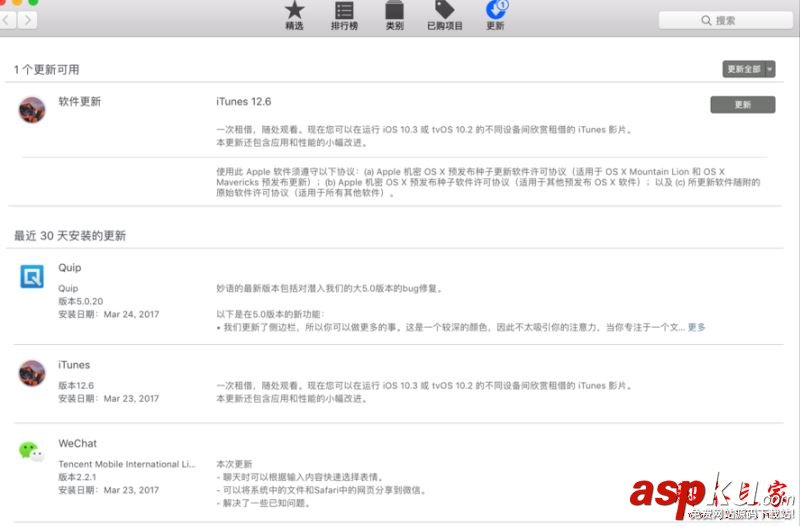Open the Top Charts (排行榜) tab
This screenshot has width=800, height=526.
[x=344, y=15]
